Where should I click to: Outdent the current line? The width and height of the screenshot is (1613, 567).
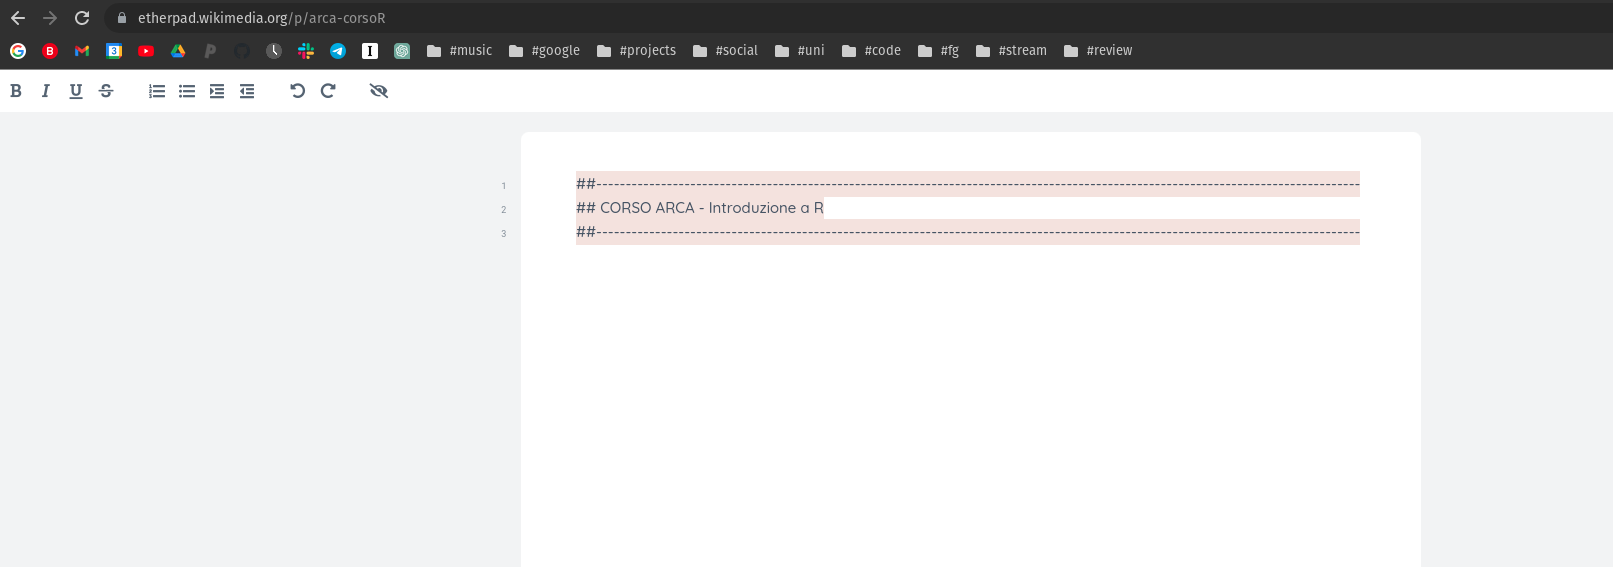[x=247, y=91]
